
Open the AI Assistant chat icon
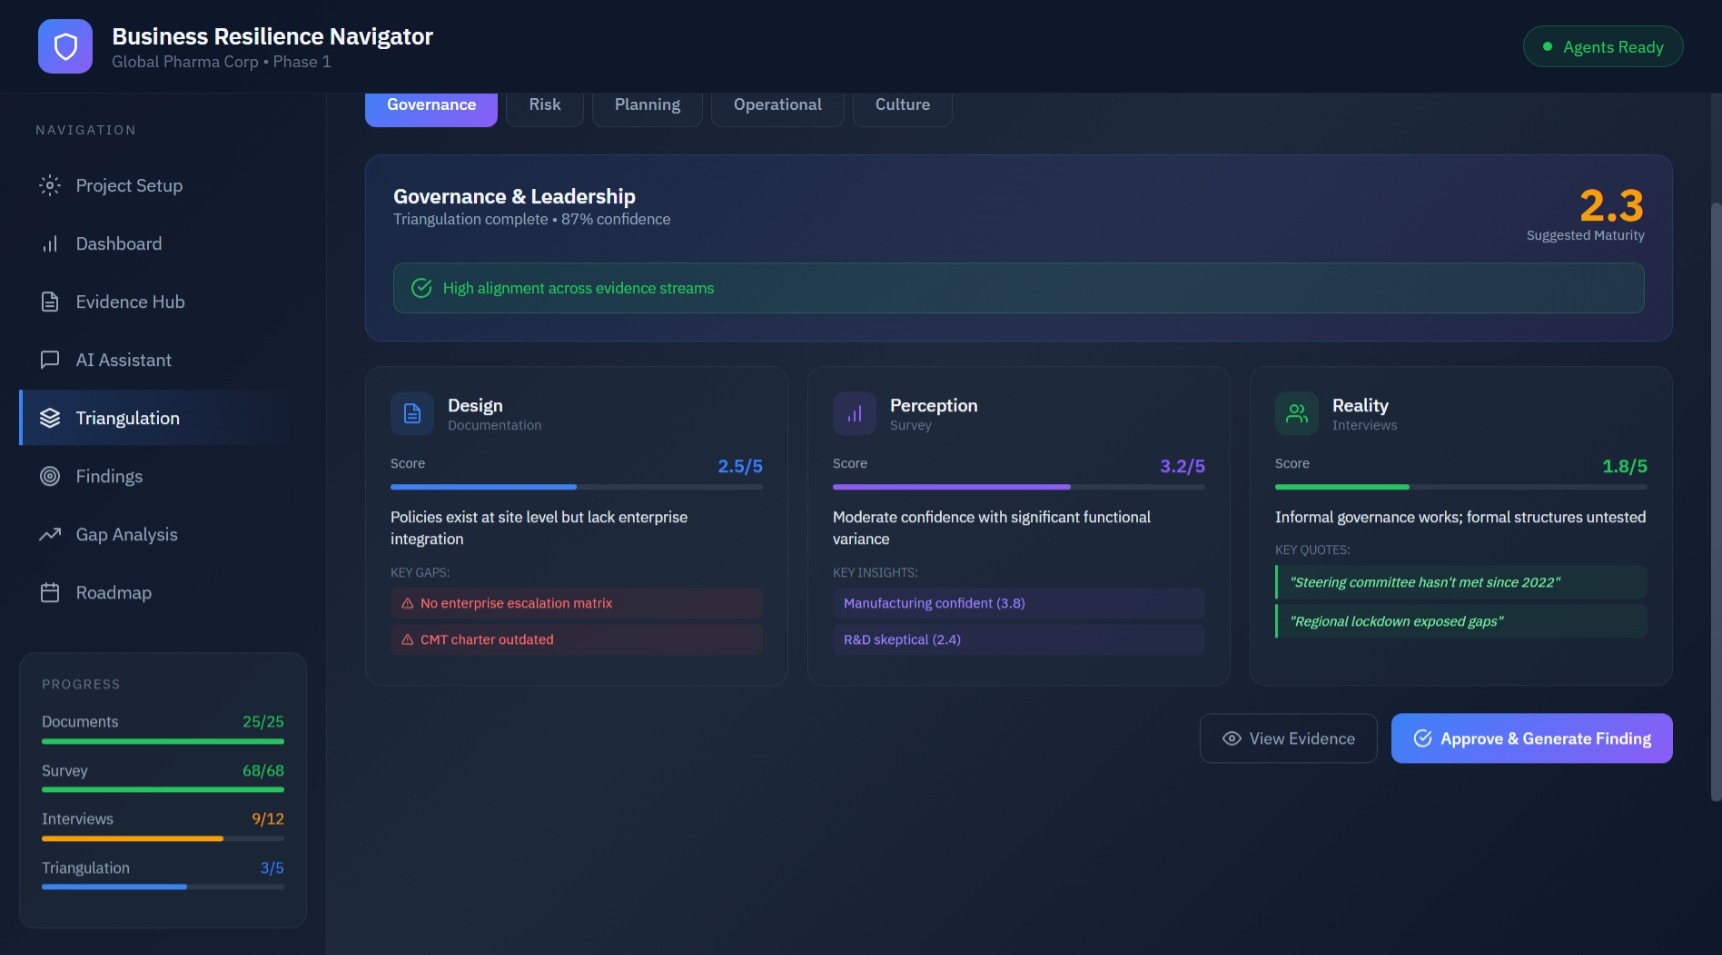tap(50, 359)
